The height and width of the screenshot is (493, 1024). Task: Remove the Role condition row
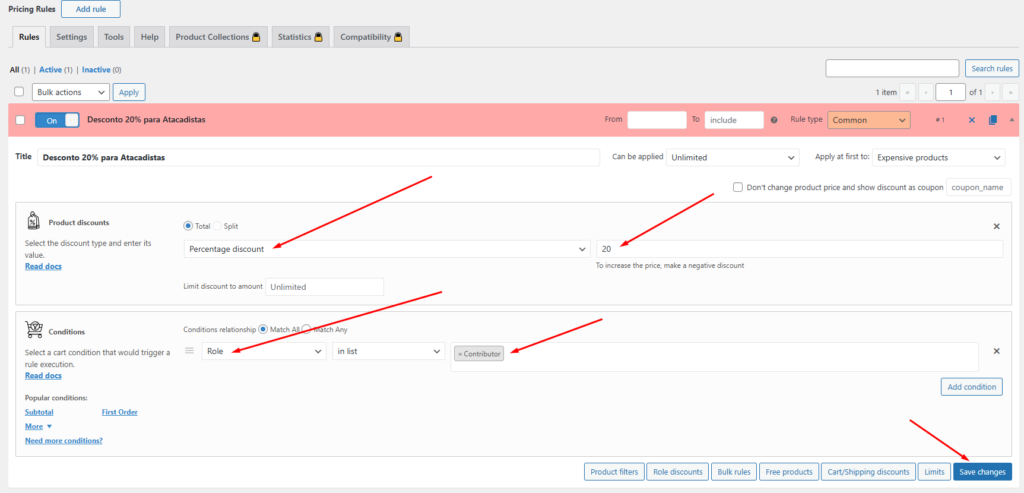click(x=997, y=351)
